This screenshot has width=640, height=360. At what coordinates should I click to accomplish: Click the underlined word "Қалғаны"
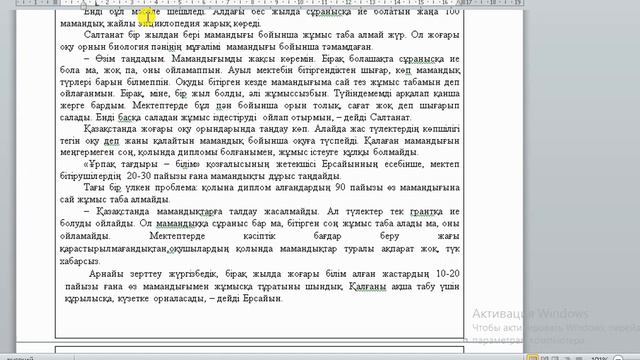click(367, 287)
